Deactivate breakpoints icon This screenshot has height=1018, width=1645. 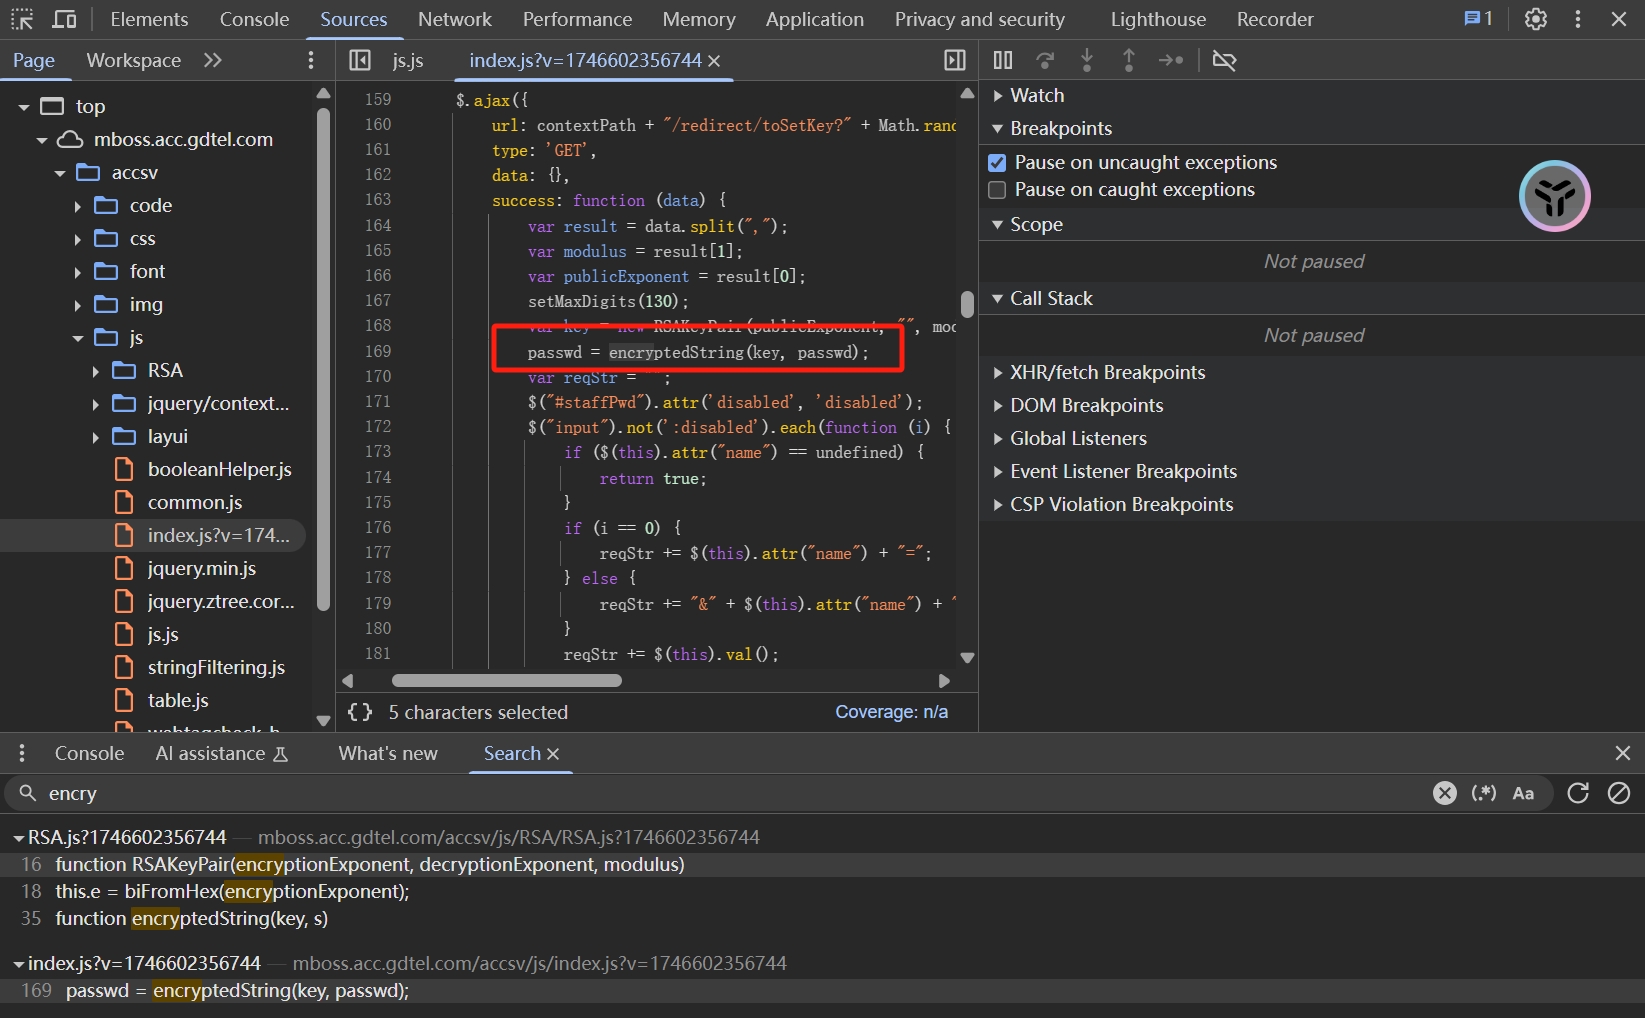(1224, 60)
